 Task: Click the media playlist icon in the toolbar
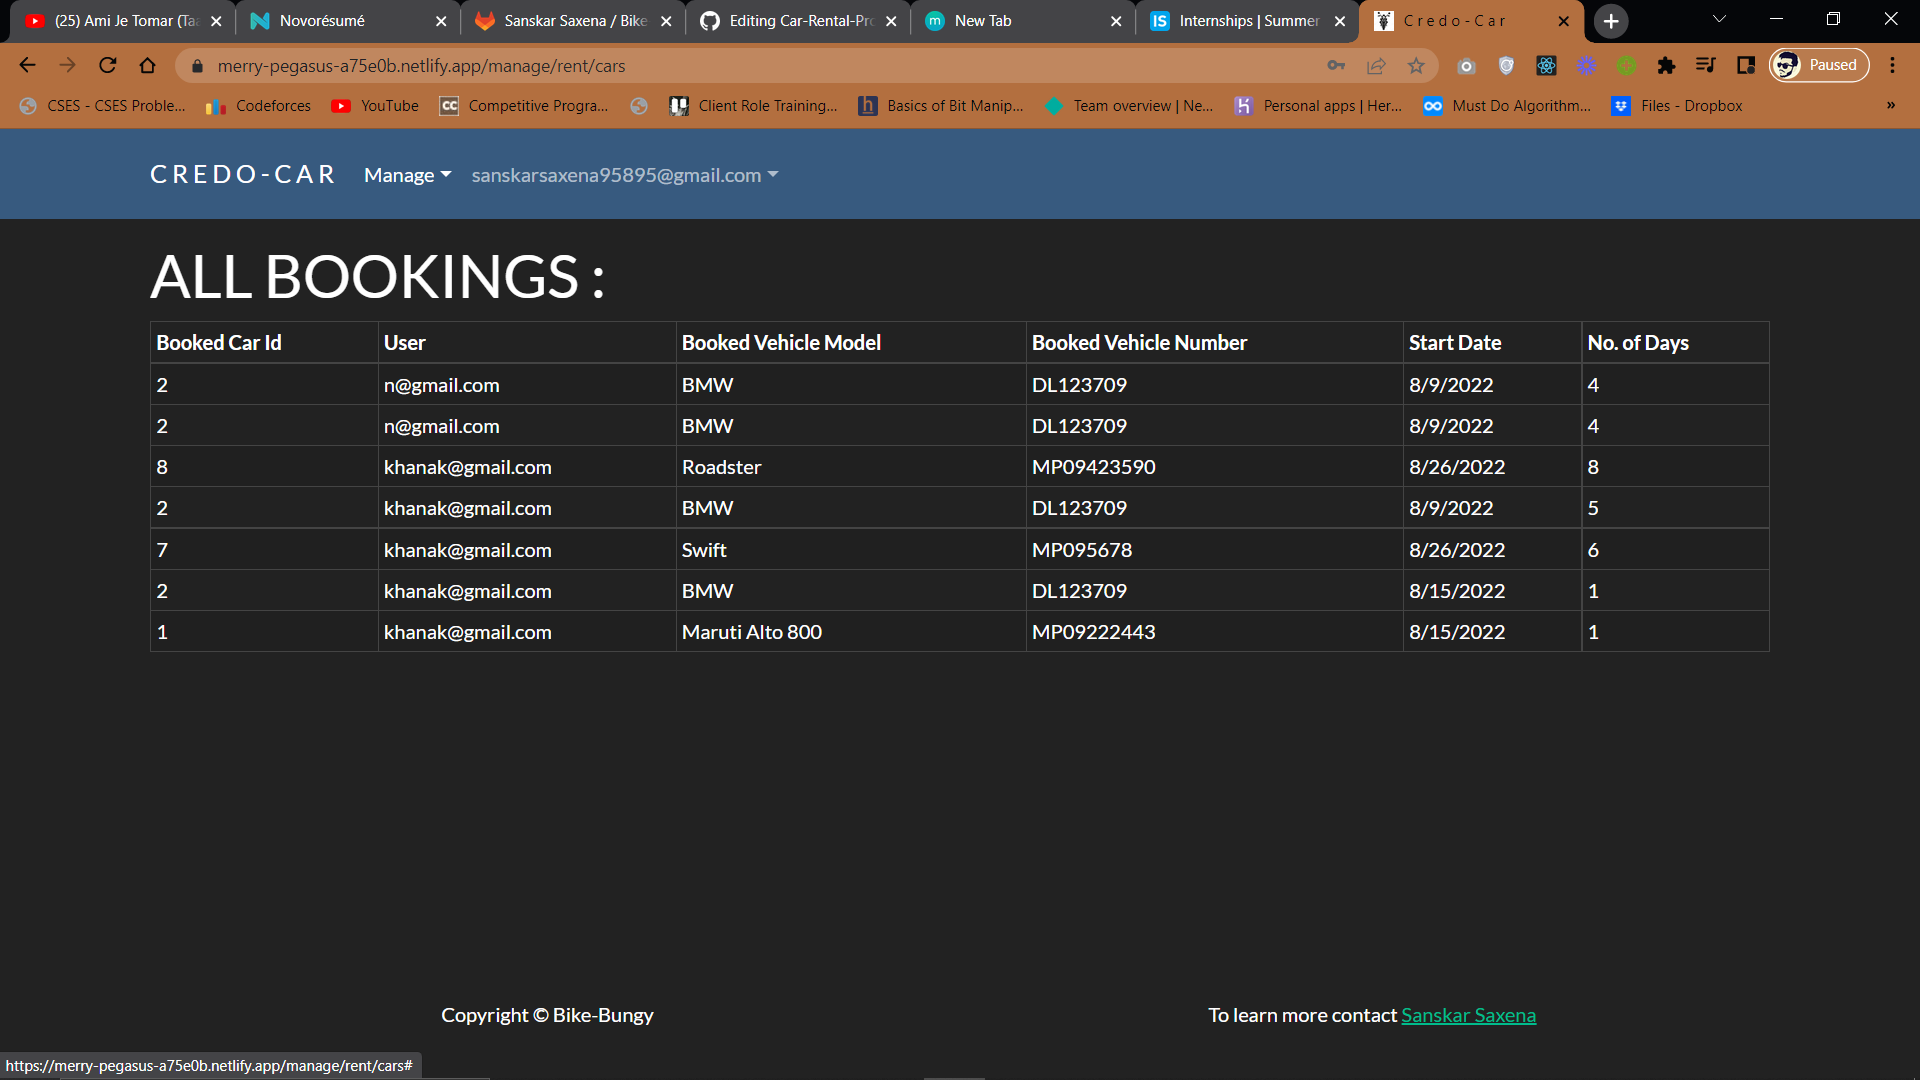pyautogui.click(x=1706, y=65)
